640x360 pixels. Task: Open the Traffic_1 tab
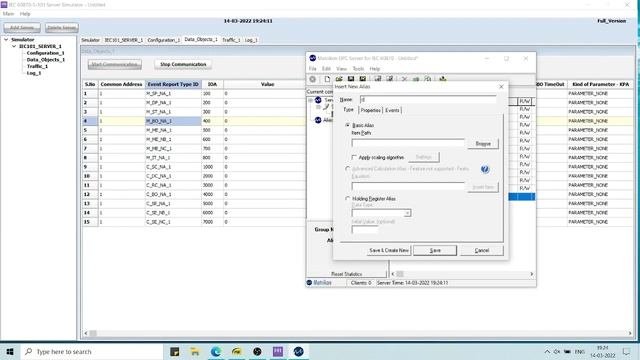(x=231, y=40)
